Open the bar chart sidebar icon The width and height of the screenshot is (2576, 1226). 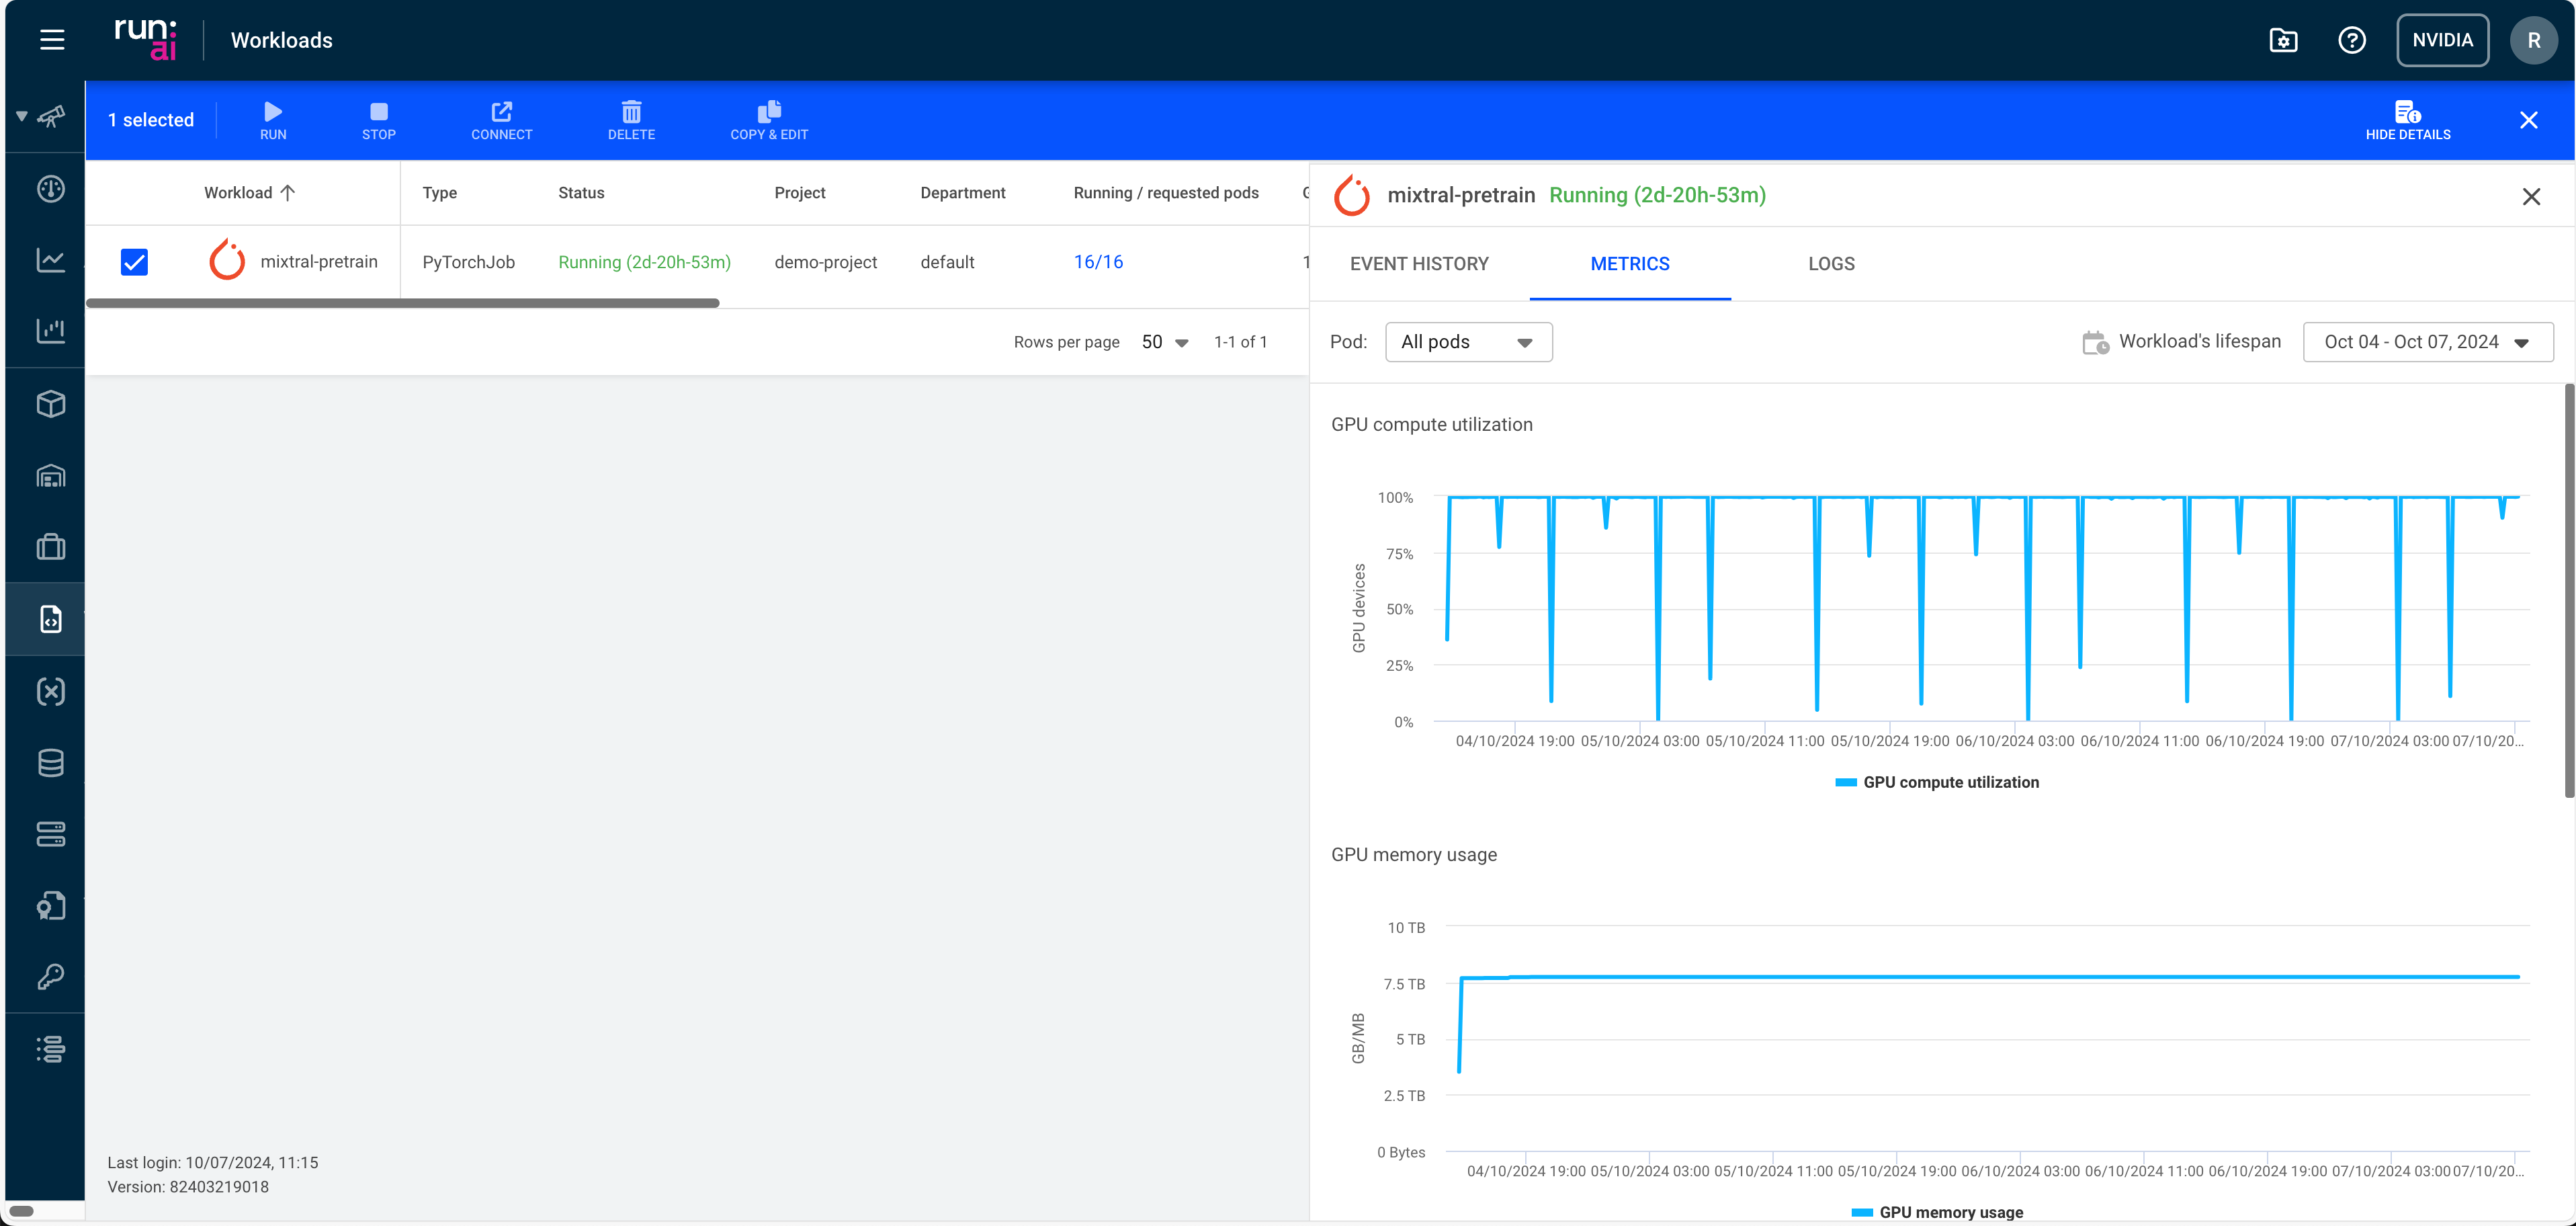[51, 331]
